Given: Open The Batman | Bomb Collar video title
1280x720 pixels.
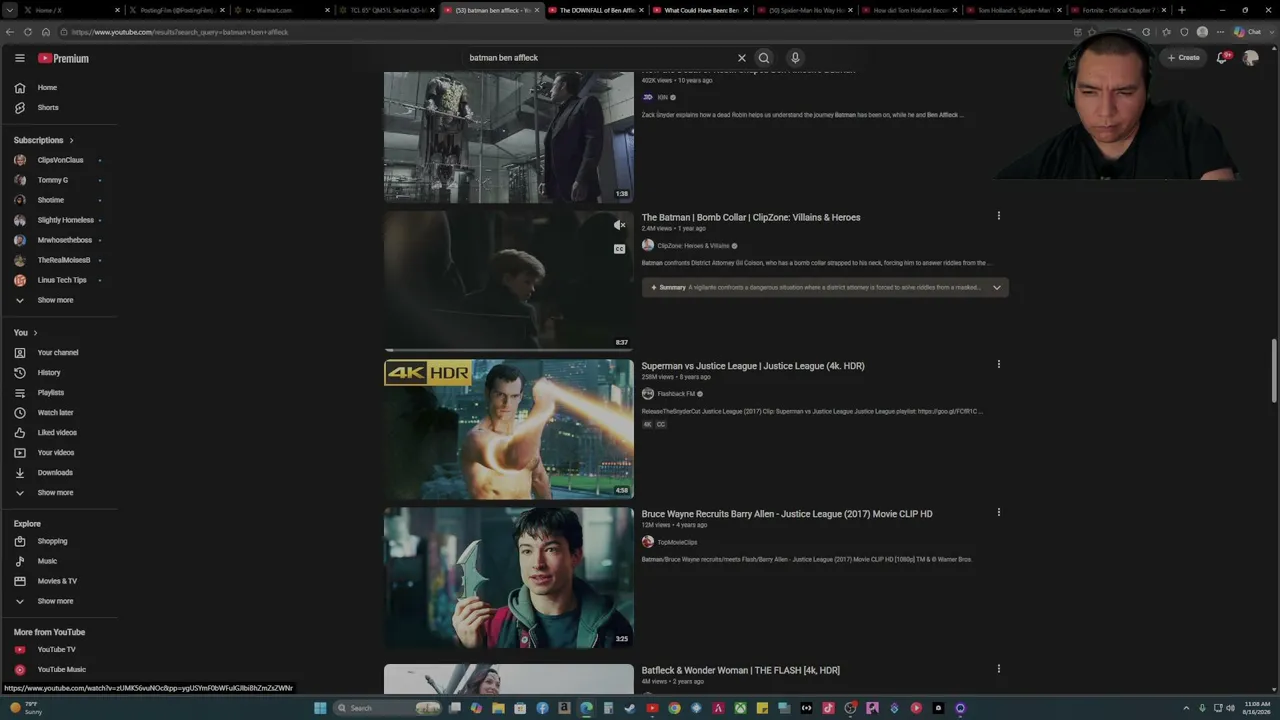Looking at the screenshot, I should click(x=751, y=217).
